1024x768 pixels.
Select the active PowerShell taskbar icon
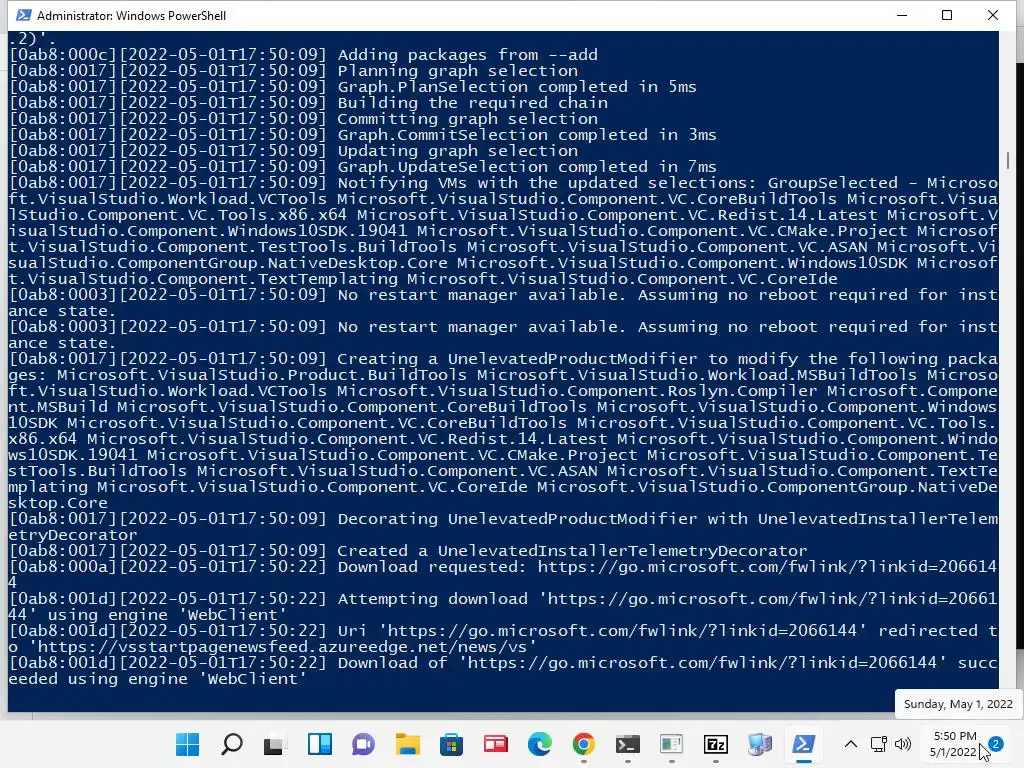[x=804, y=744]
